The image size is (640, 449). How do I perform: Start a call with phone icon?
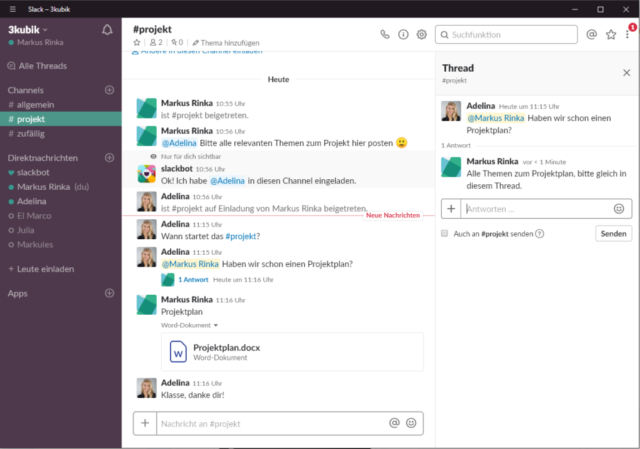point(386,34)
